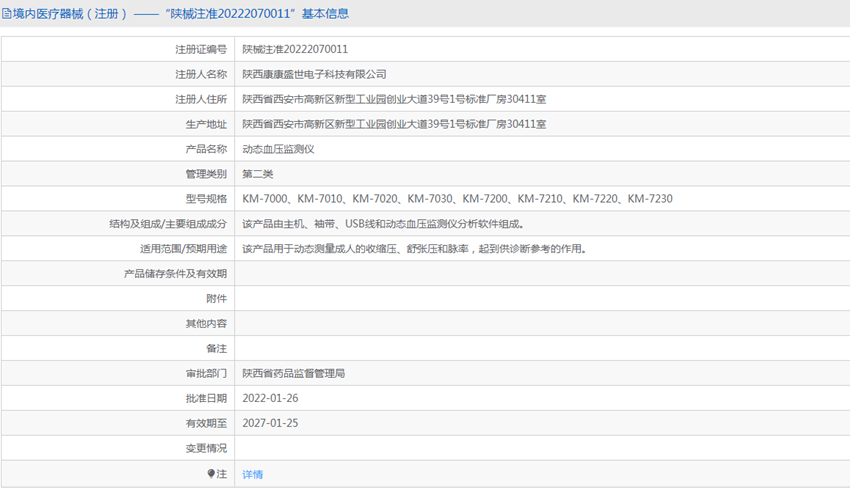Click approval date 2022-01-26
This screenshot has width=850, height=489.
[x=270, y=398]
